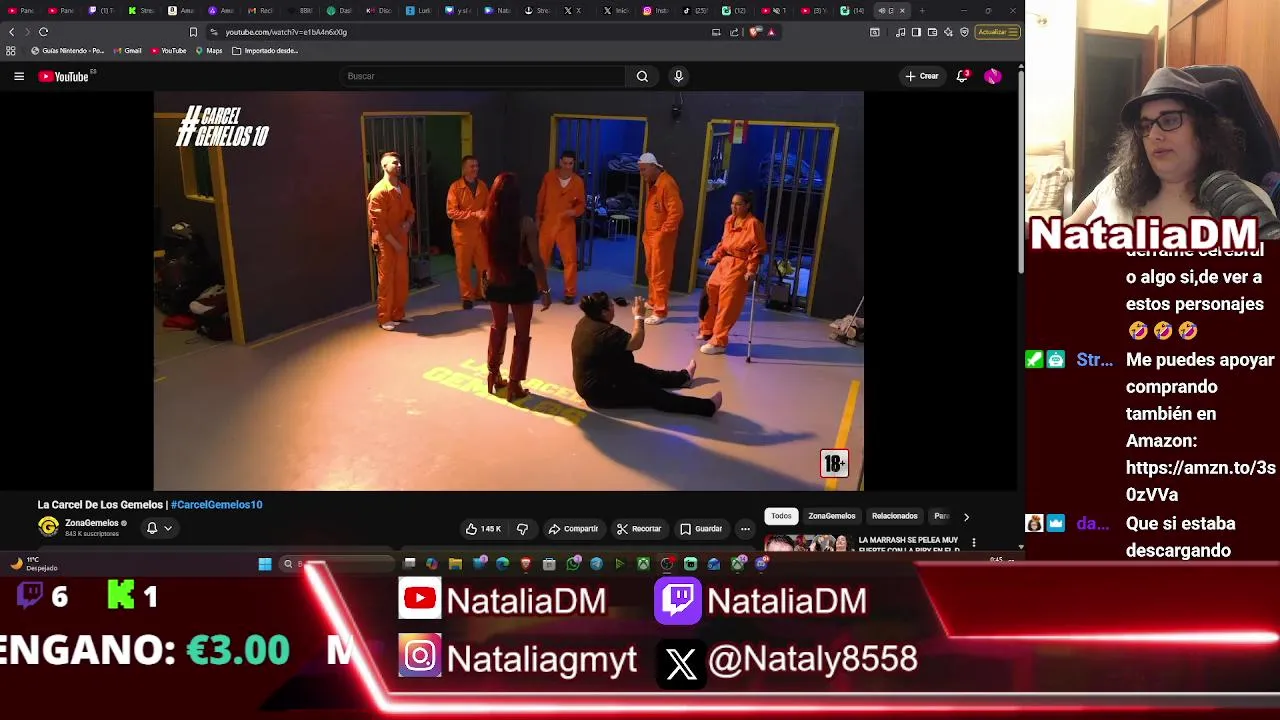Select the ZonaGemelos filter chip
This screenshot has height=720, width=1280.
click(x=832, y=516)
